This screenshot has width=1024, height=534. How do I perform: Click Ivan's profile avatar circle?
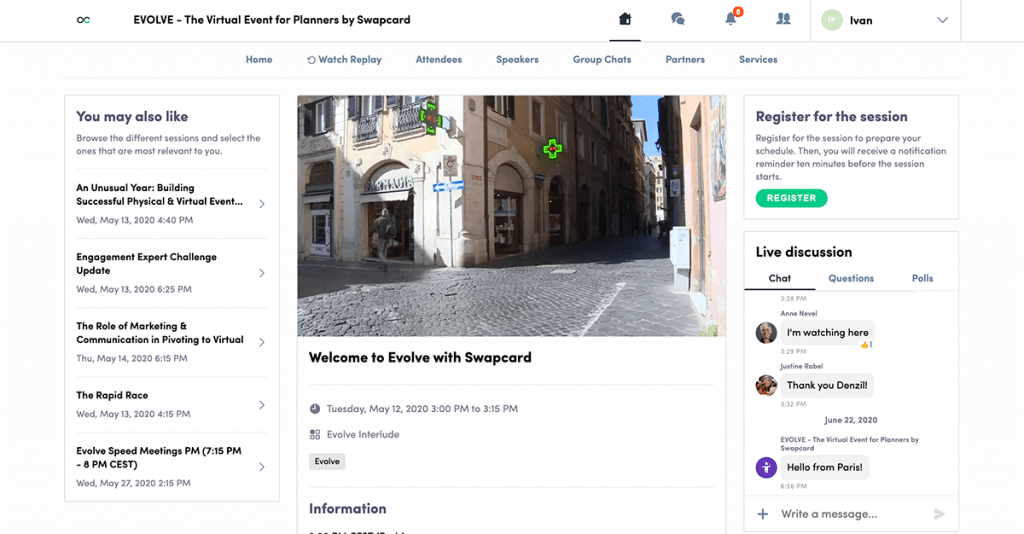832,20
